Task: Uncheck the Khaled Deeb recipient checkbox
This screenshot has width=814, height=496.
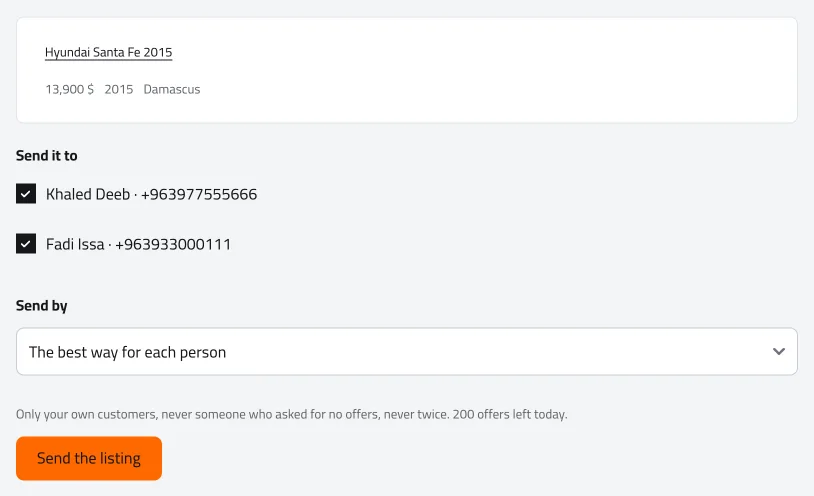Action: coord(26,194)
